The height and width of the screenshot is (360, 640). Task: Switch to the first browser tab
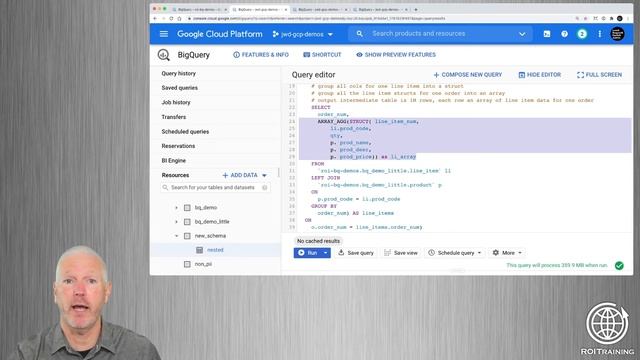pyautogui.click(x=200, y=9)
